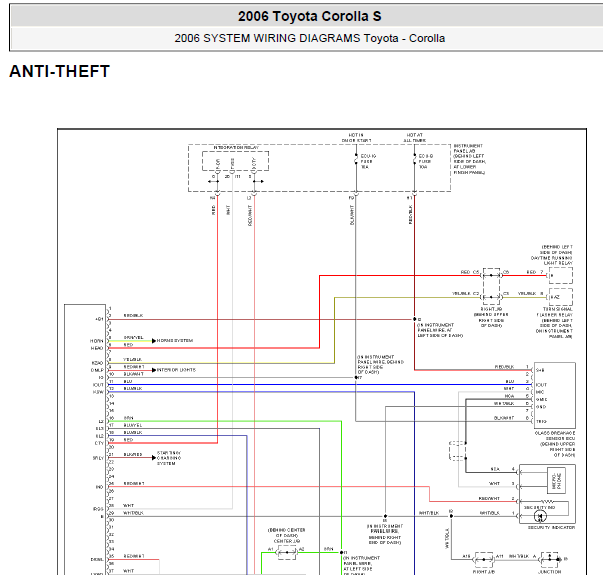Click the GND terminal on glass breakage ECU
Viewport: 603px width, 575px height.
coord(540,407)
